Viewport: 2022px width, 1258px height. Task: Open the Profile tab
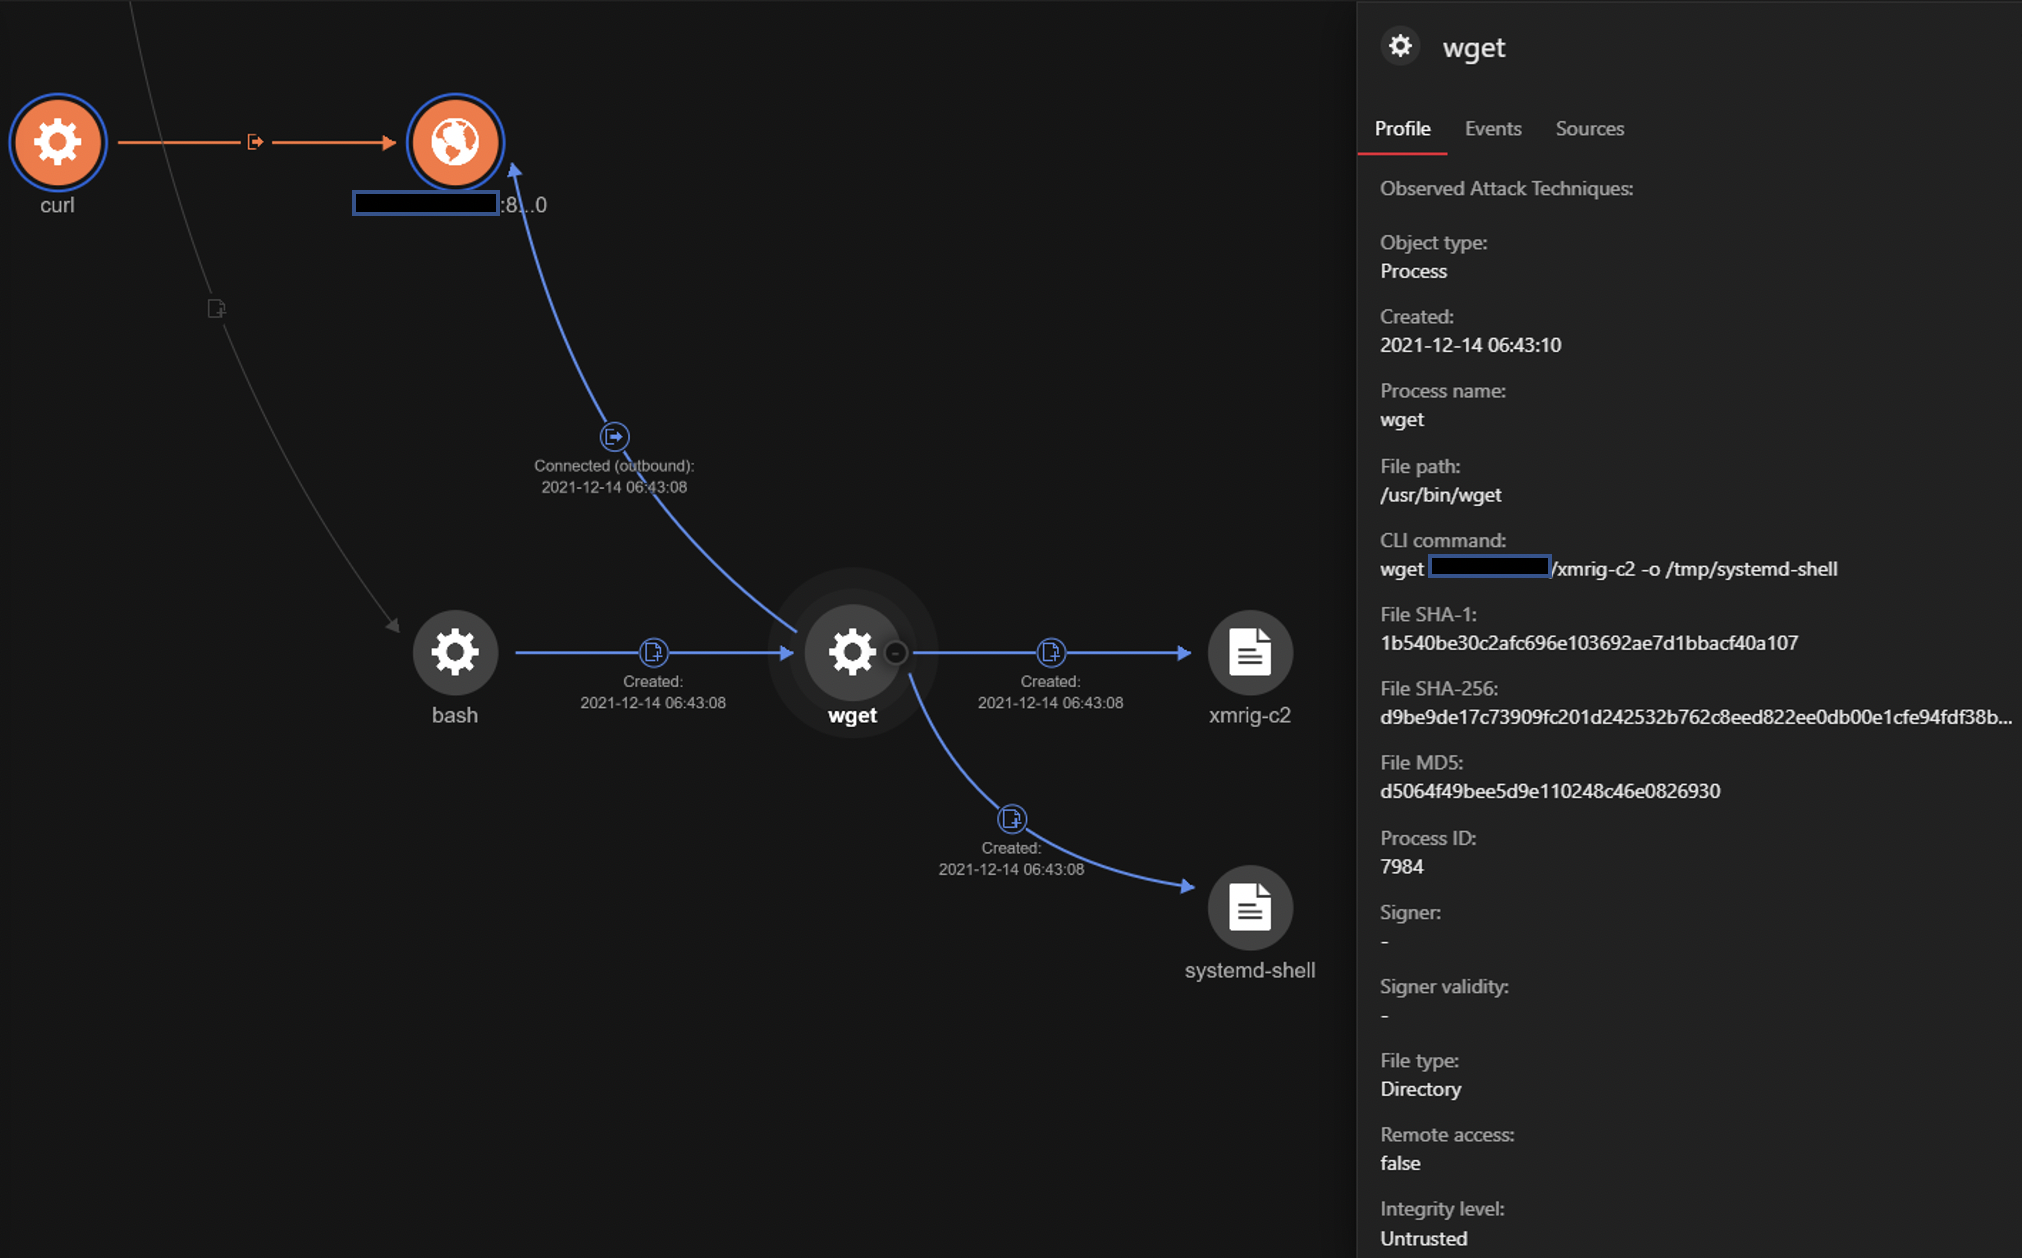coord(1402,129)
